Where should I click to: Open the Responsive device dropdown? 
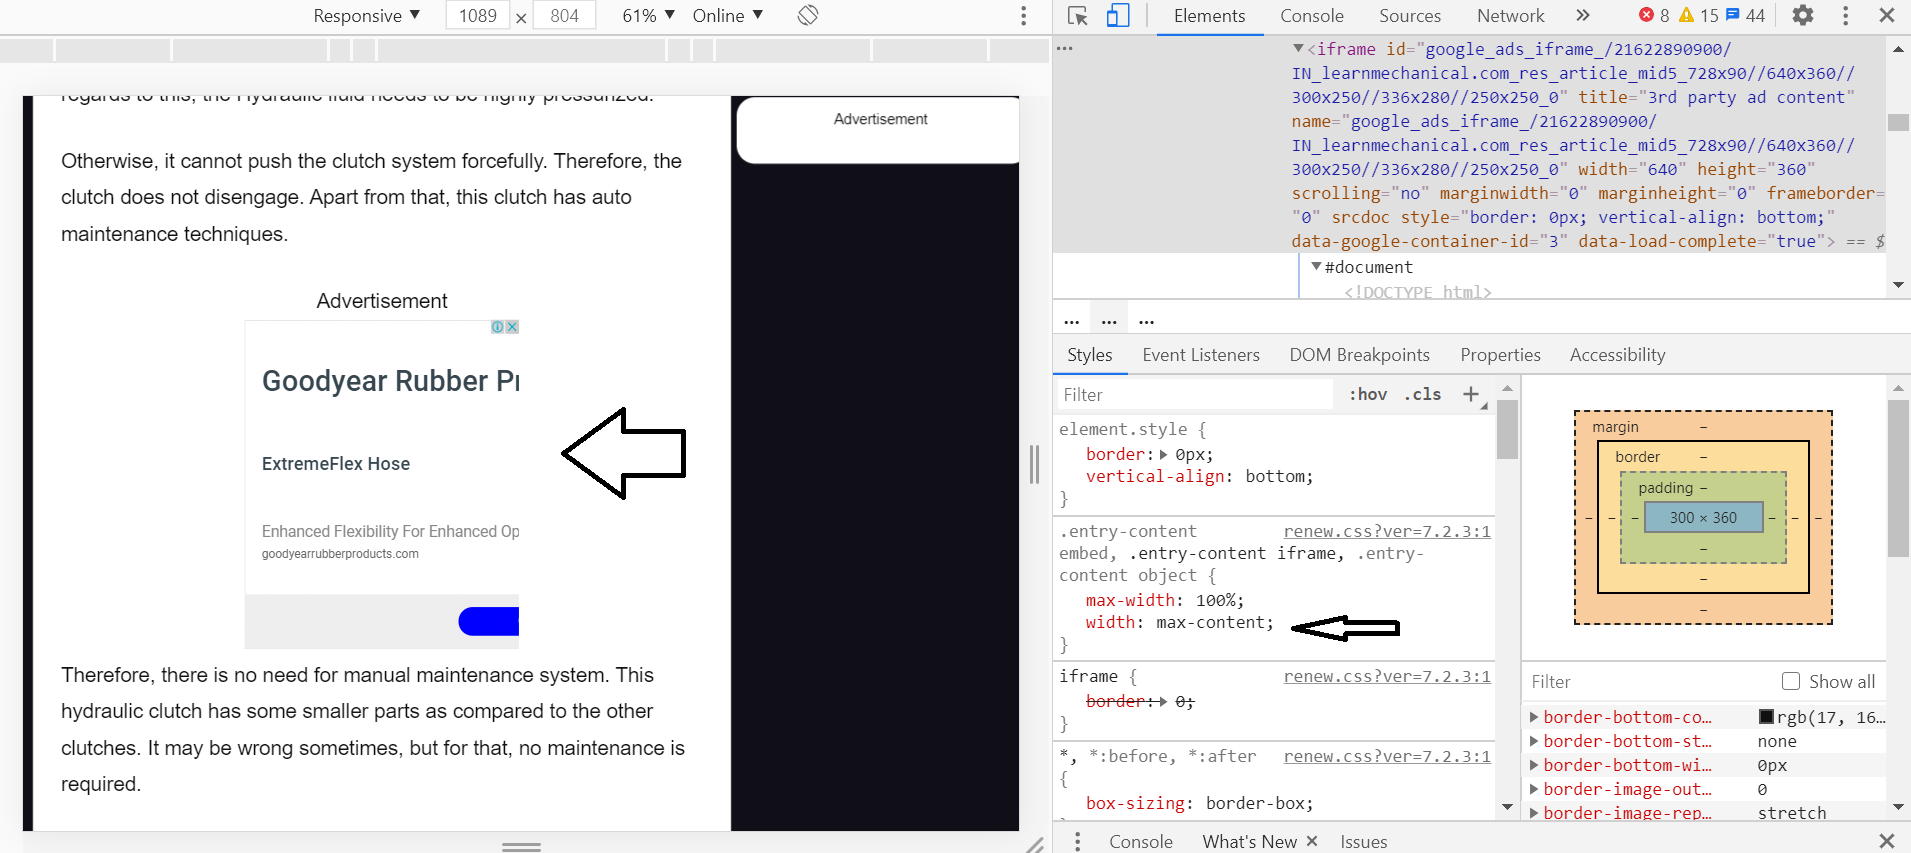366,15
